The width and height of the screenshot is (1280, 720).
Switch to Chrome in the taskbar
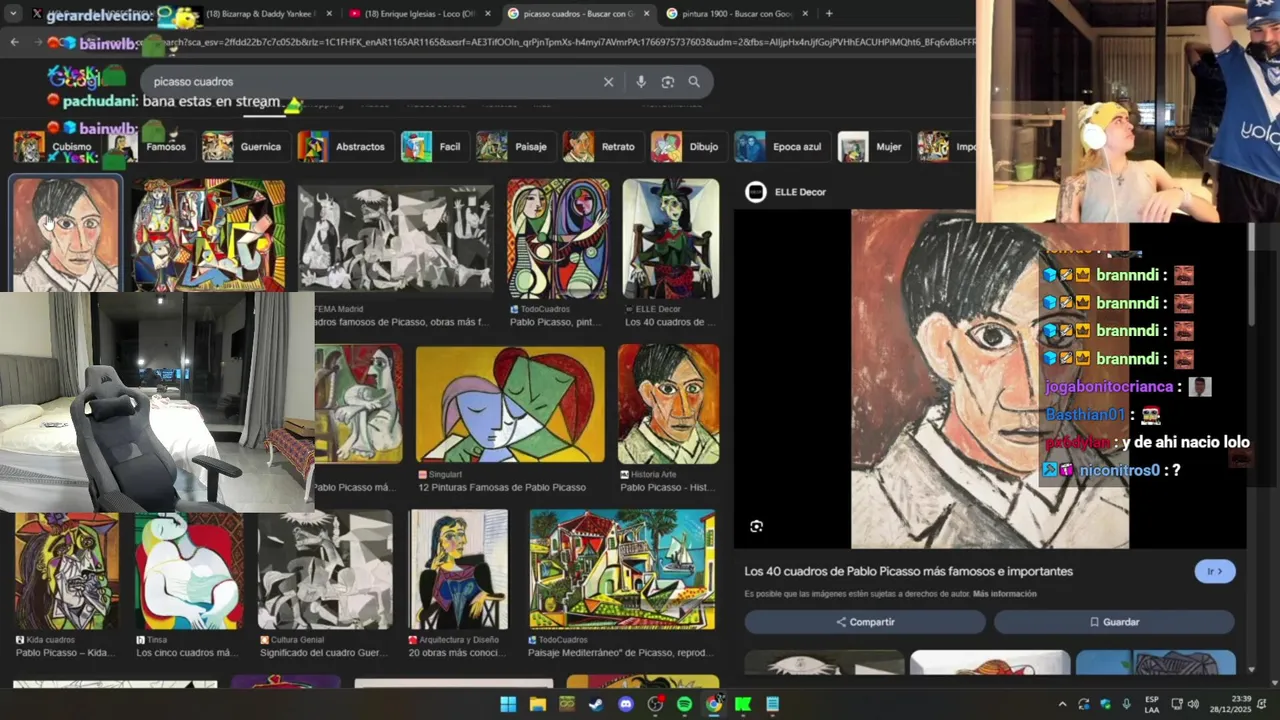point(714,704)
